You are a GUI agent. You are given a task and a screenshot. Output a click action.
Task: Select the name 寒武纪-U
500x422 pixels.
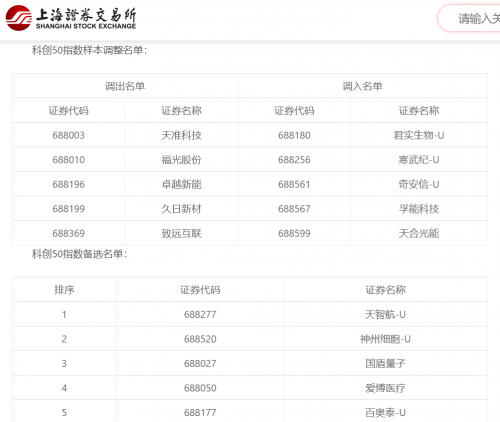pyautogui.click(x=419, y=160)
